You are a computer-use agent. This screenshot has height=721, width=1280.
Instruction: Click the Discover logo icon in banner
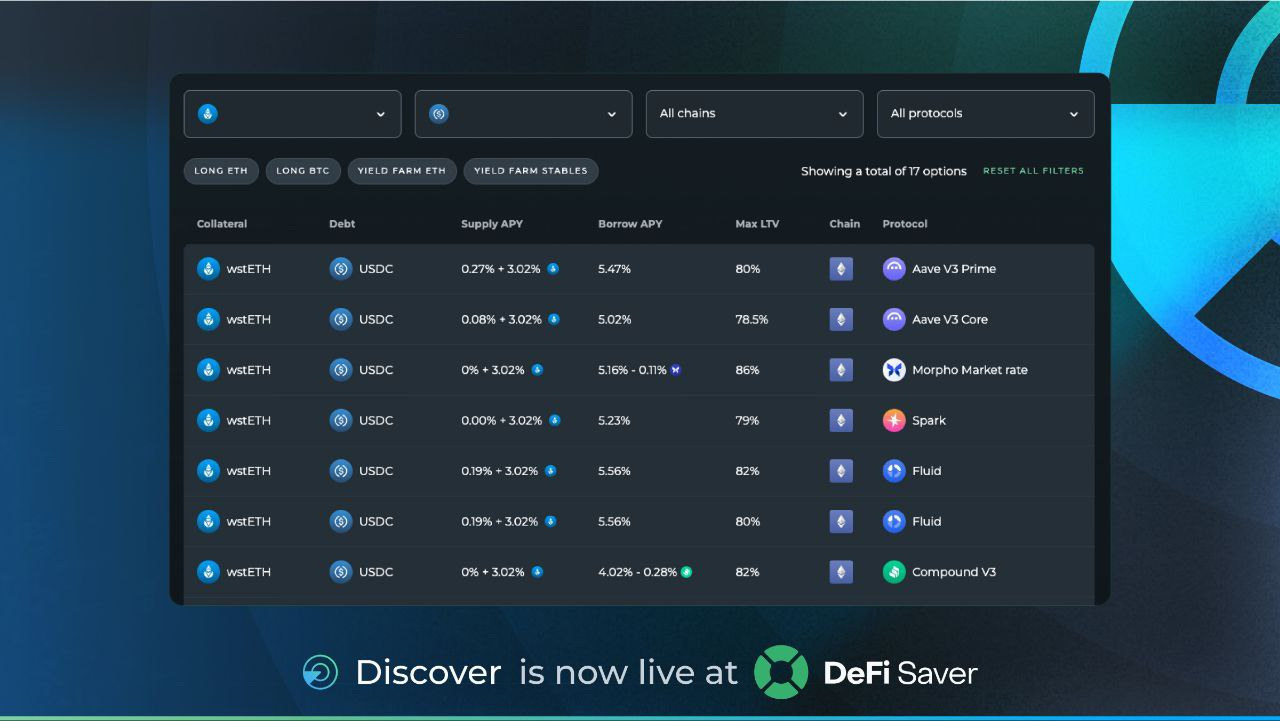point(320,672)
